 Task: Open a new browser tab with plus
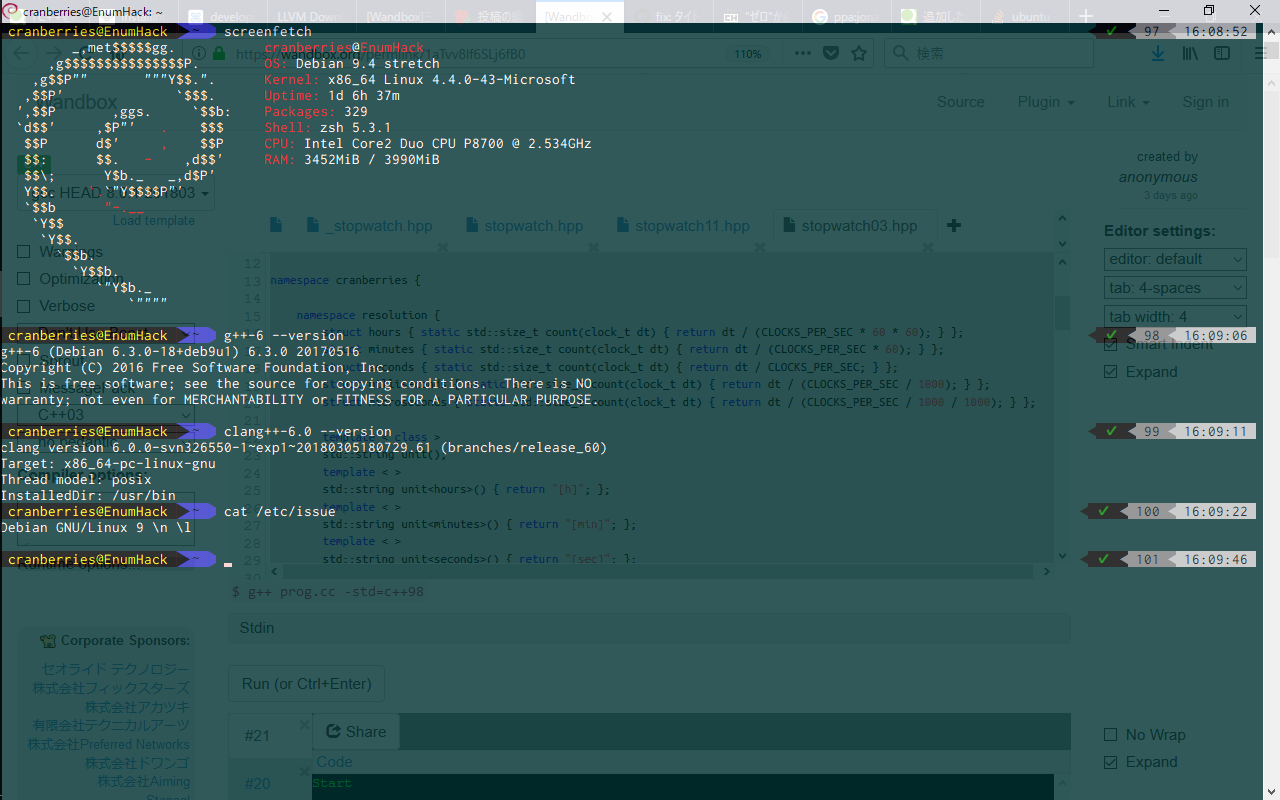tap(1086, 15)
